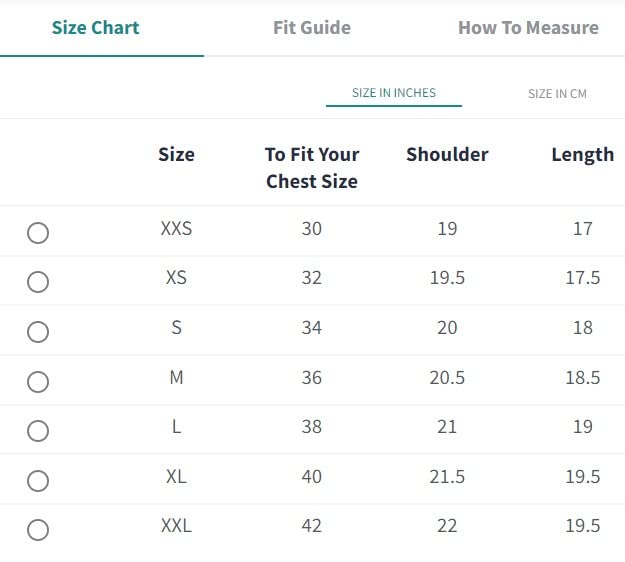This screenshot has height=562, width=625.
Task: Open the Fit Guide tab
Action: click(312, 28)
